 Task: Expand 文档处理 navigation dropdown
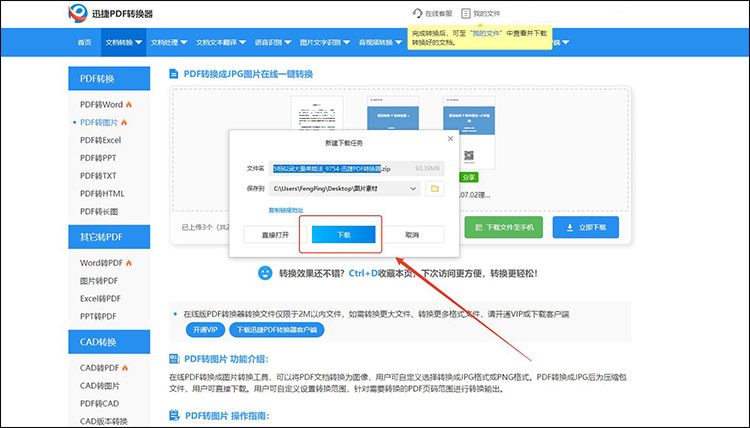click(169, 42)
